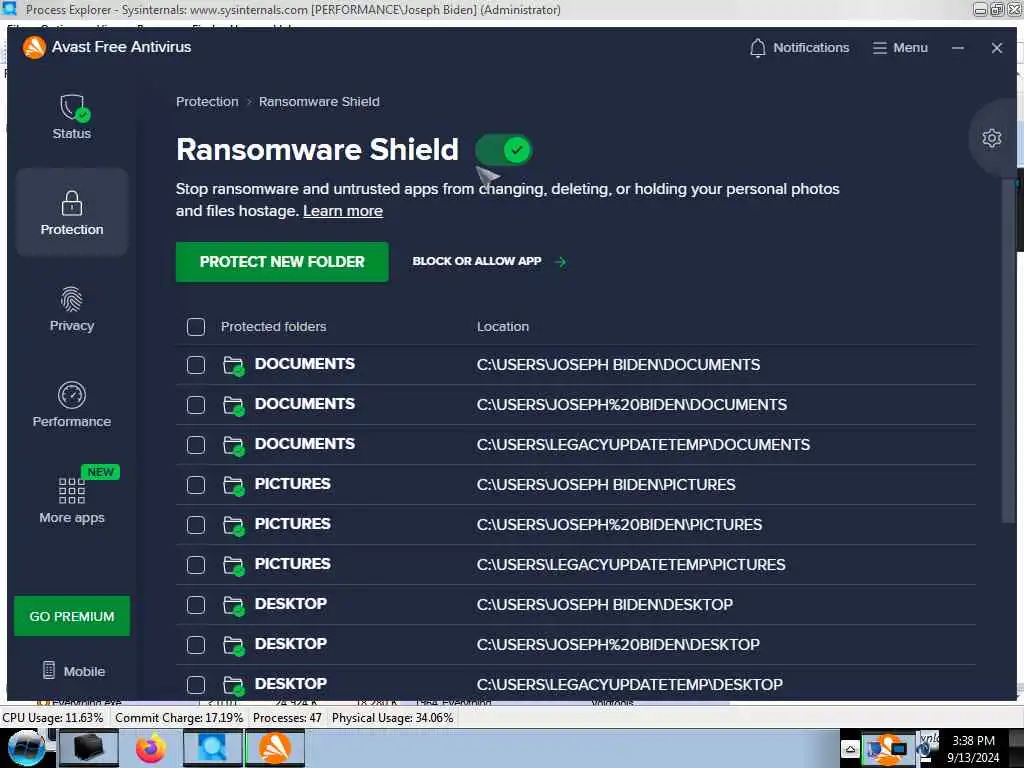This screenshot has height=768, width=1024.
Task: Click the NEW badge on More apps
Action: (100, 472)
